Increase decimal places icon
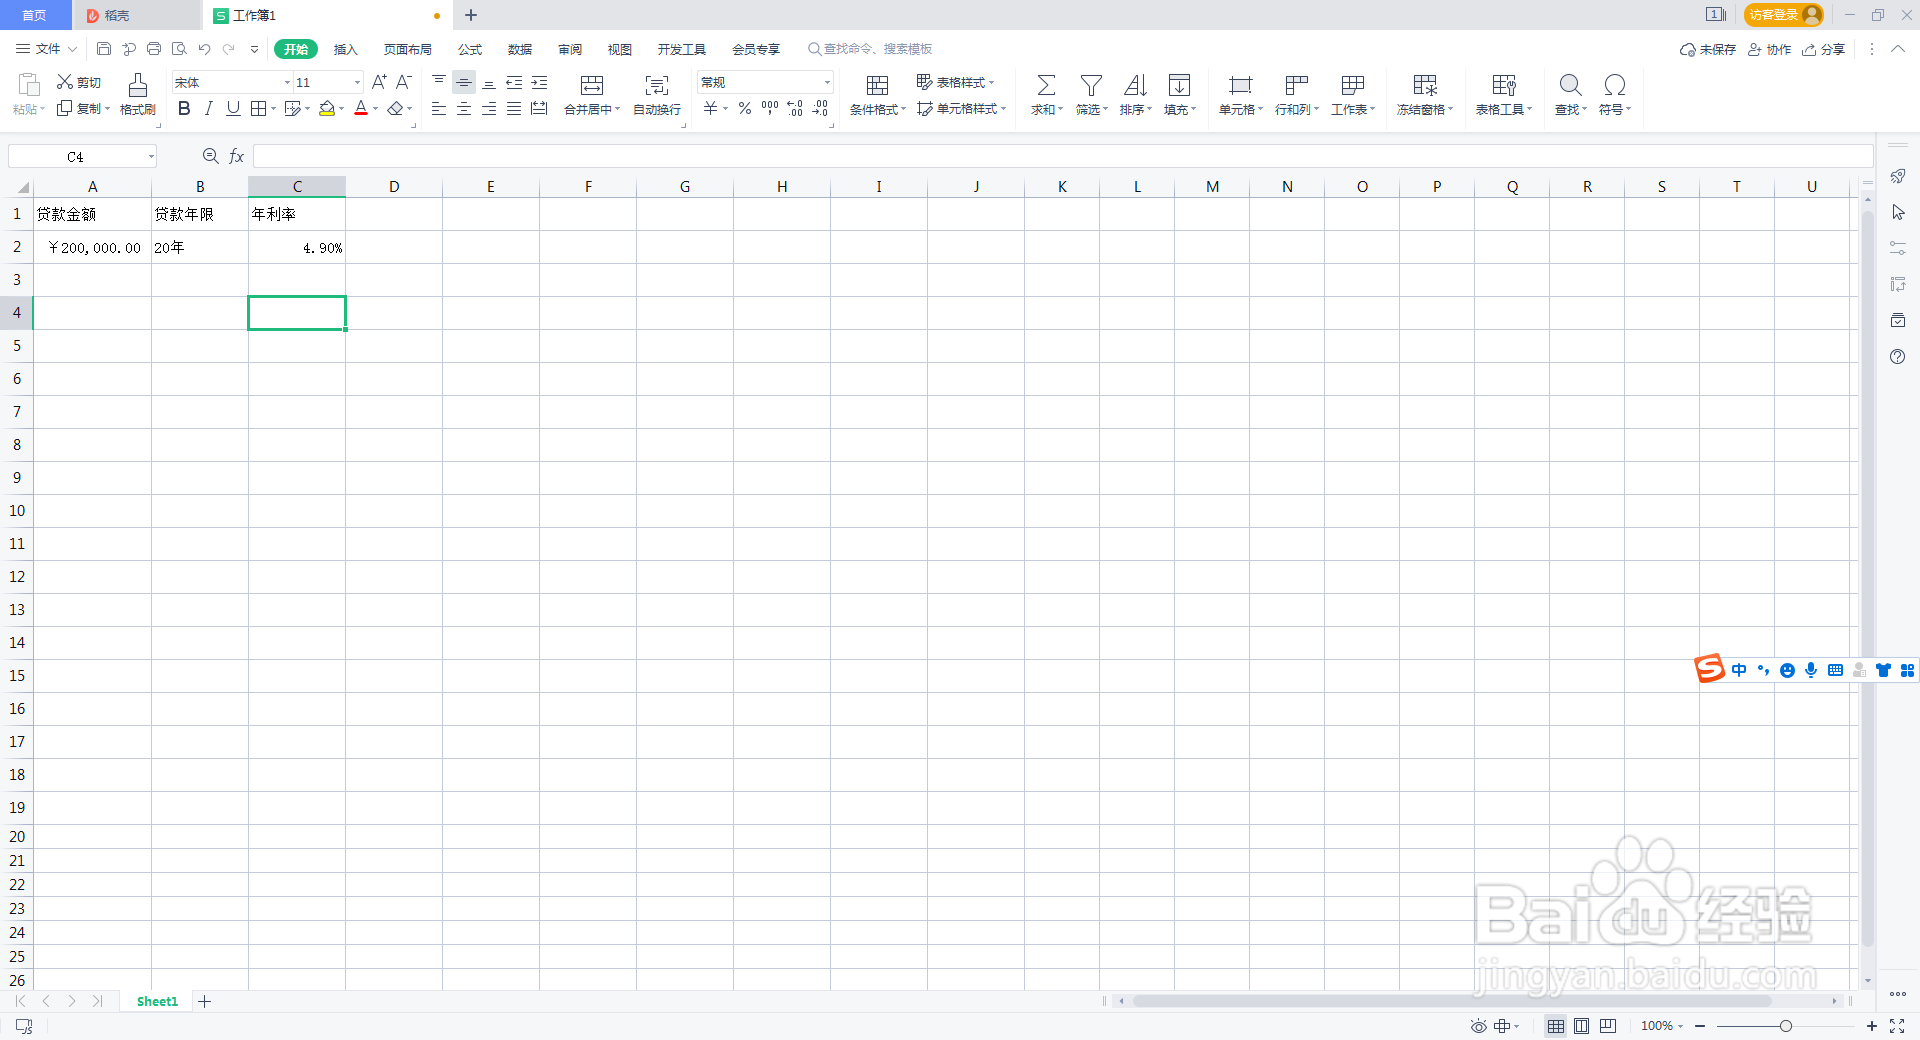This screenshot has width=1920, height=1040. (795, 108)
